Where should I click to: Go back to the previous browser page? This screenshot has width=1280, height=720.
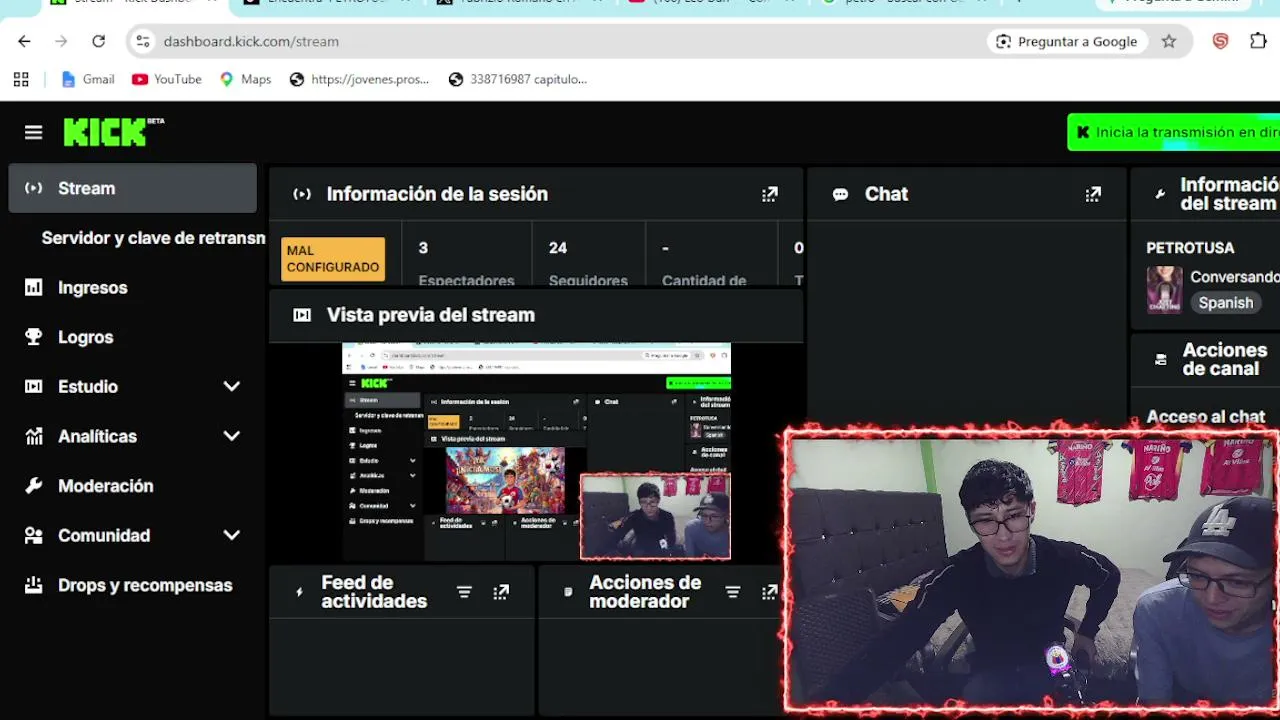point(24,41)
